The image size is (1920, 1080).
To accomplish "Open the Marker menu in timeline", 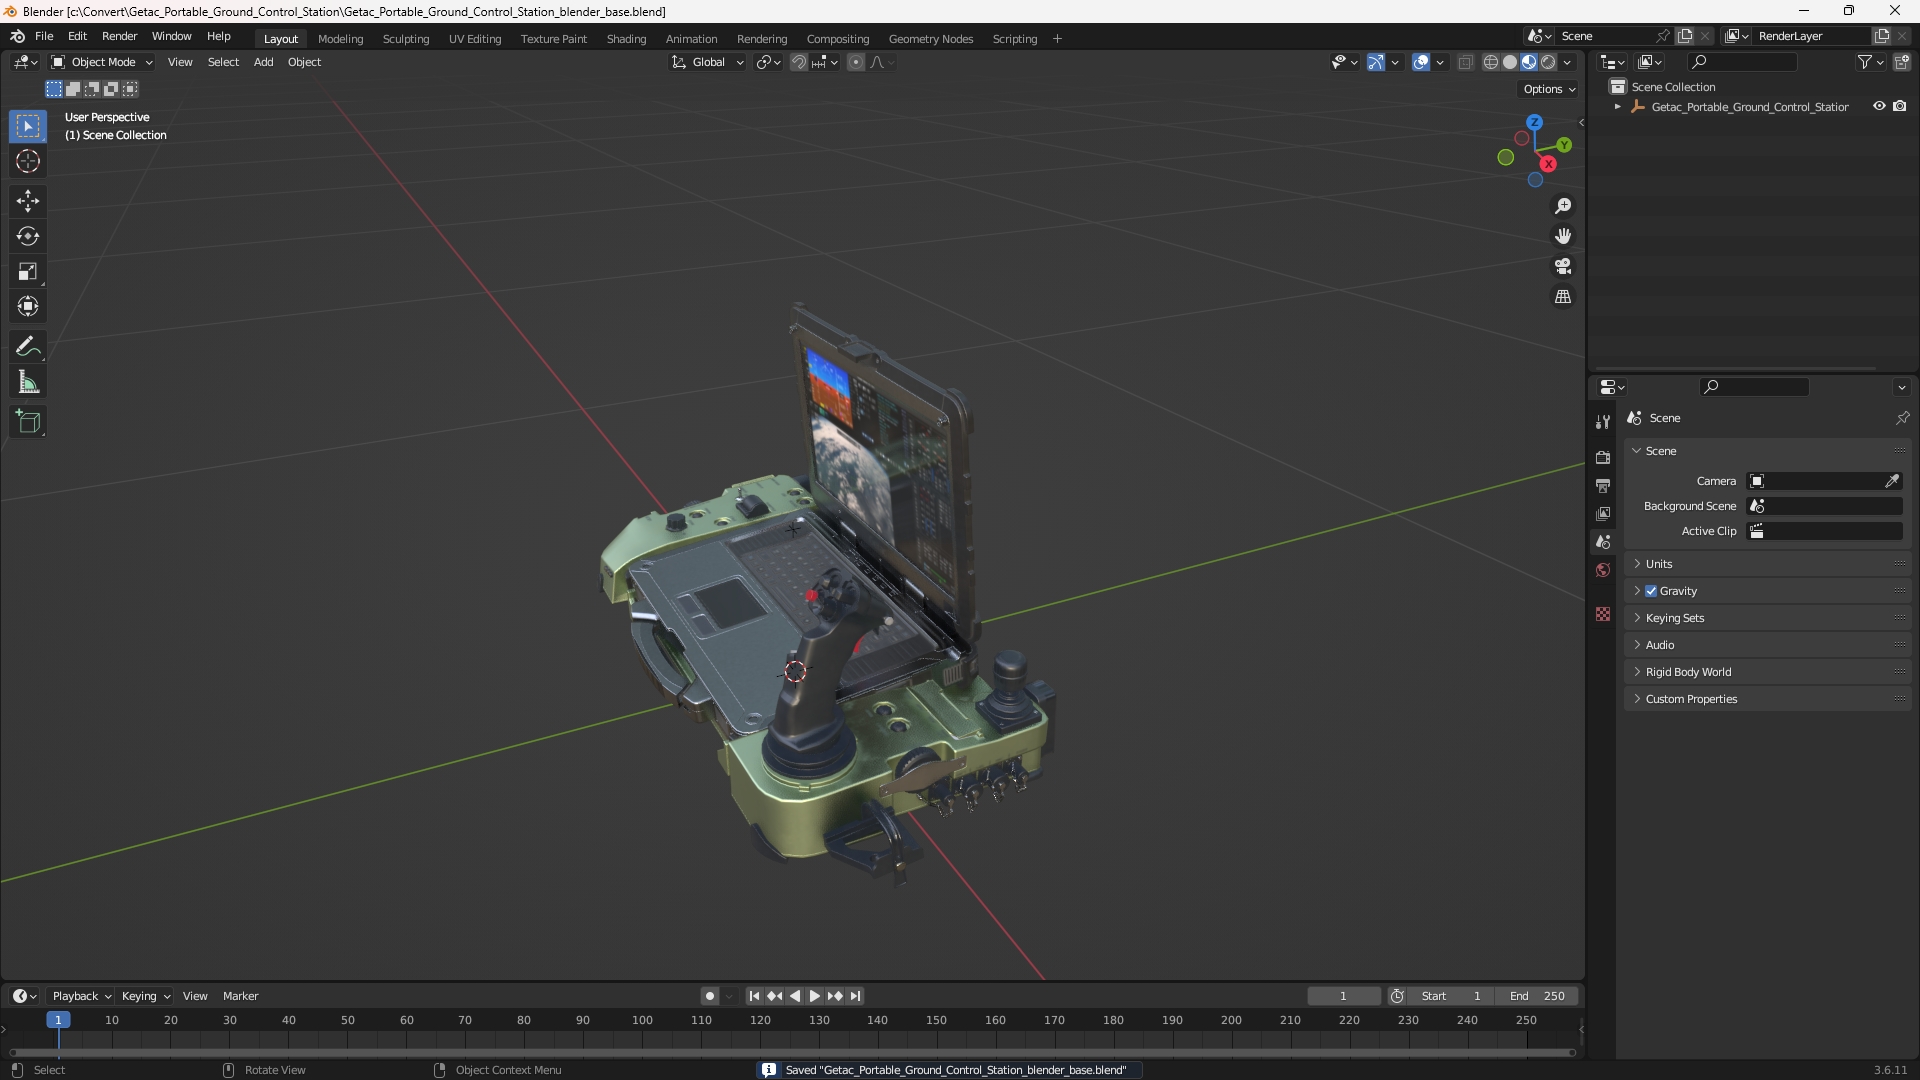I will [x=240, y=996].
